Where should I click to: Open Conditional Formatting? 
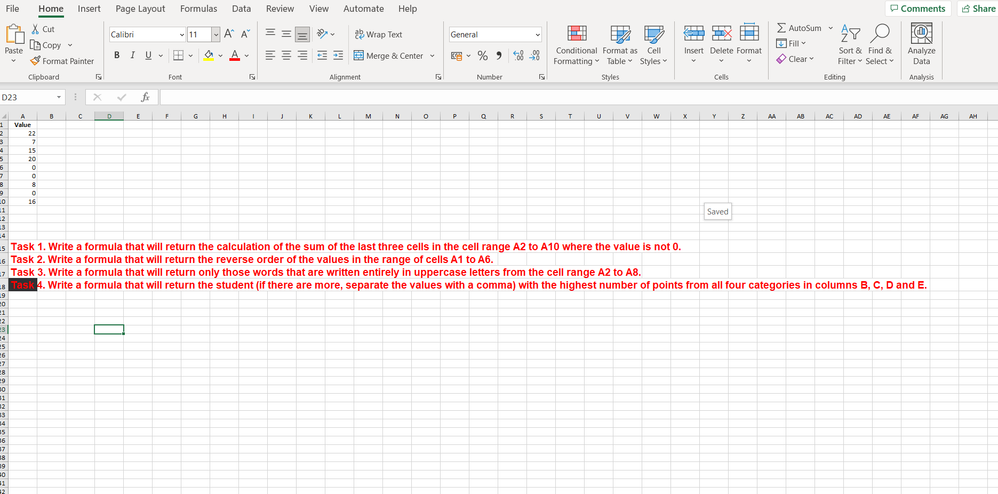(x=576, y=46)
